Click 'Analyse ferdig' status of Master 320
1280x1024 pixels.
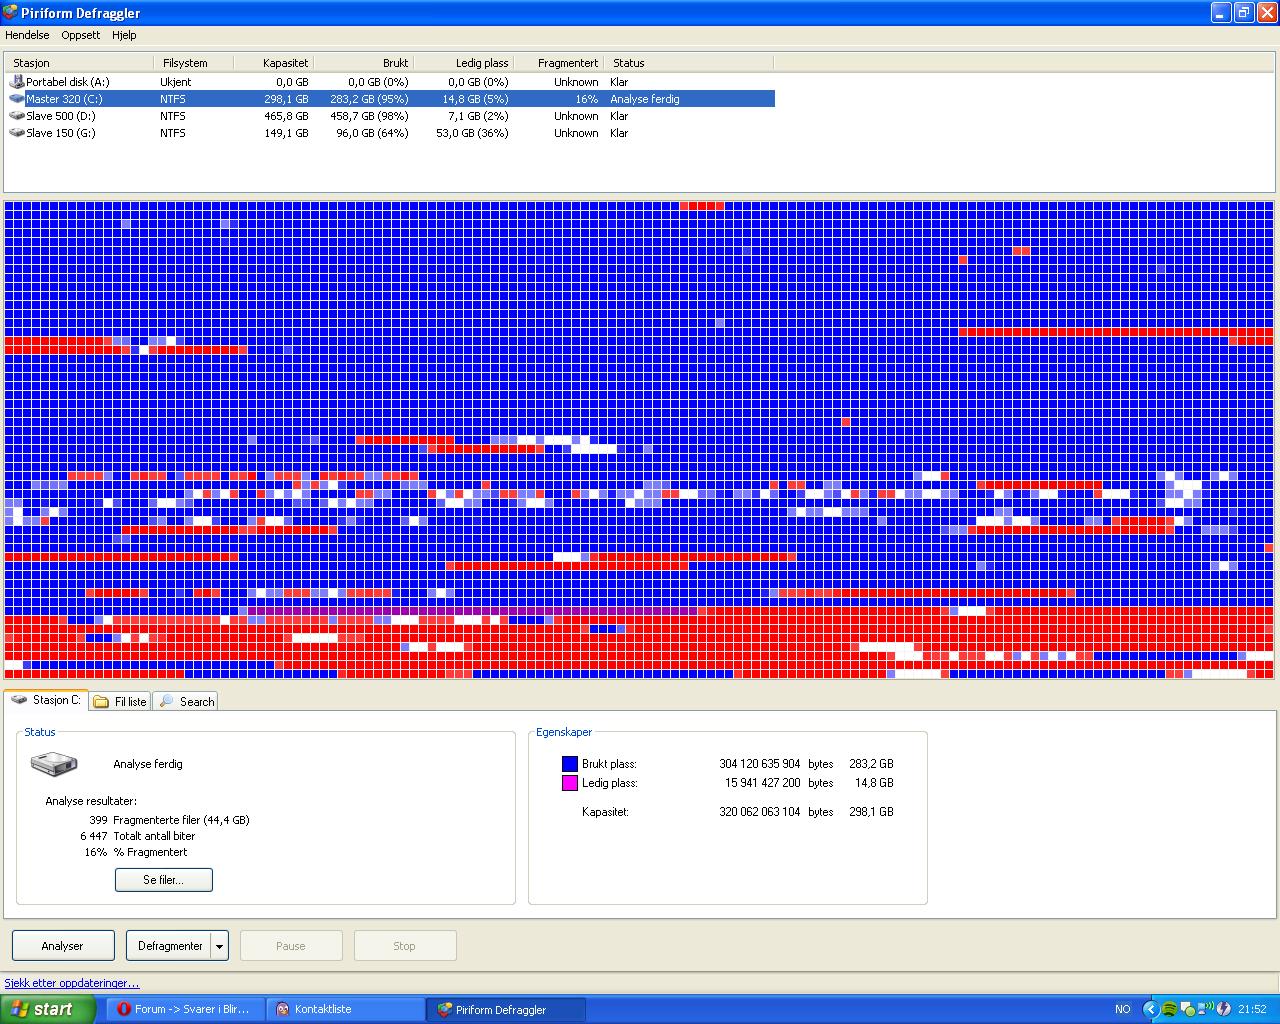[645, 99]
